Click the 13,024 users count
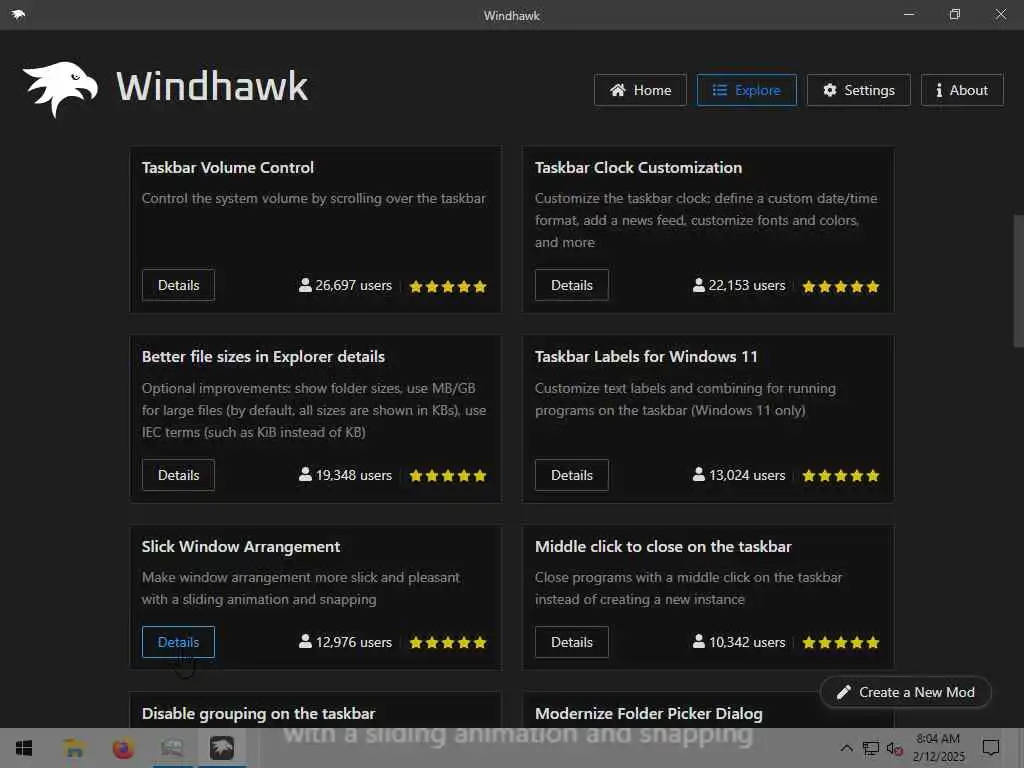Screen dimensions: 1024x768 point(739,475)
